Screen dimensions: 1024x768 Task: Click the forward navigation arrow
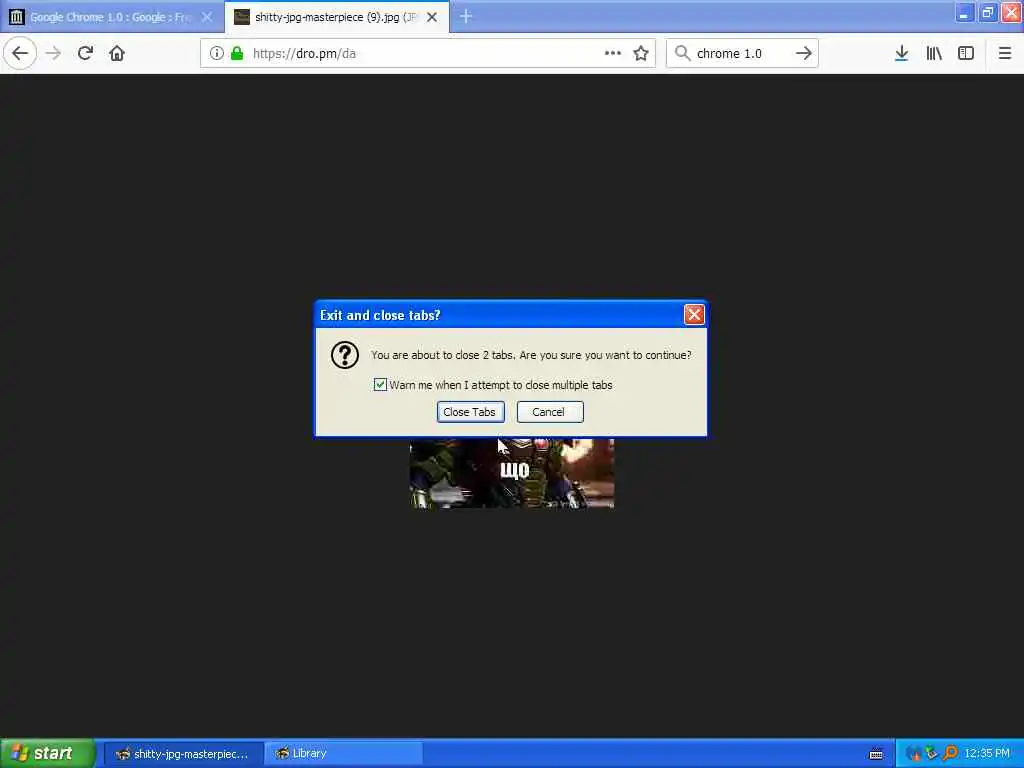tap(54, 53)
